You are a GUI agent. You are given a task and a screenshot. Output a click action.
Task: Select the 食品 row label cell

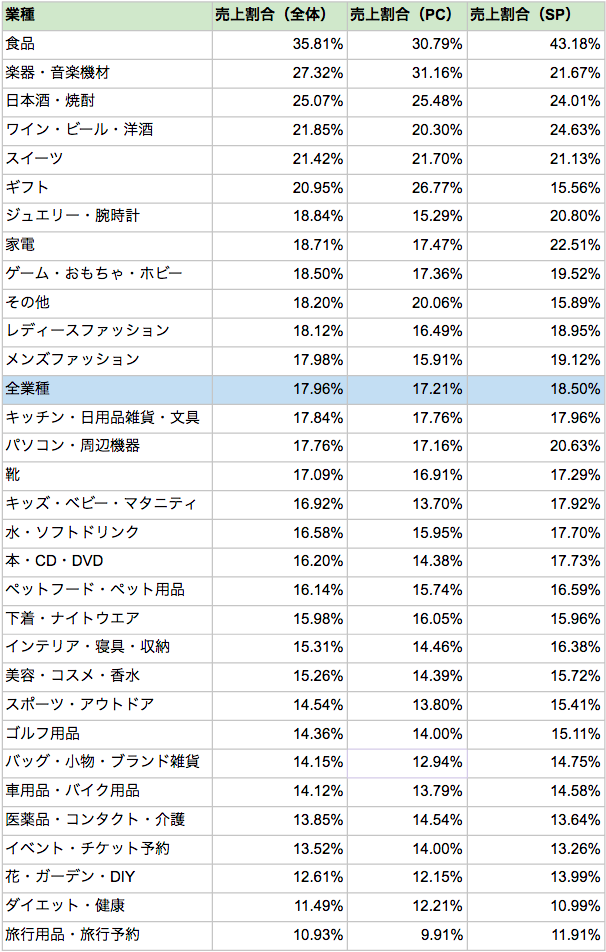click(x=107, y=44)
